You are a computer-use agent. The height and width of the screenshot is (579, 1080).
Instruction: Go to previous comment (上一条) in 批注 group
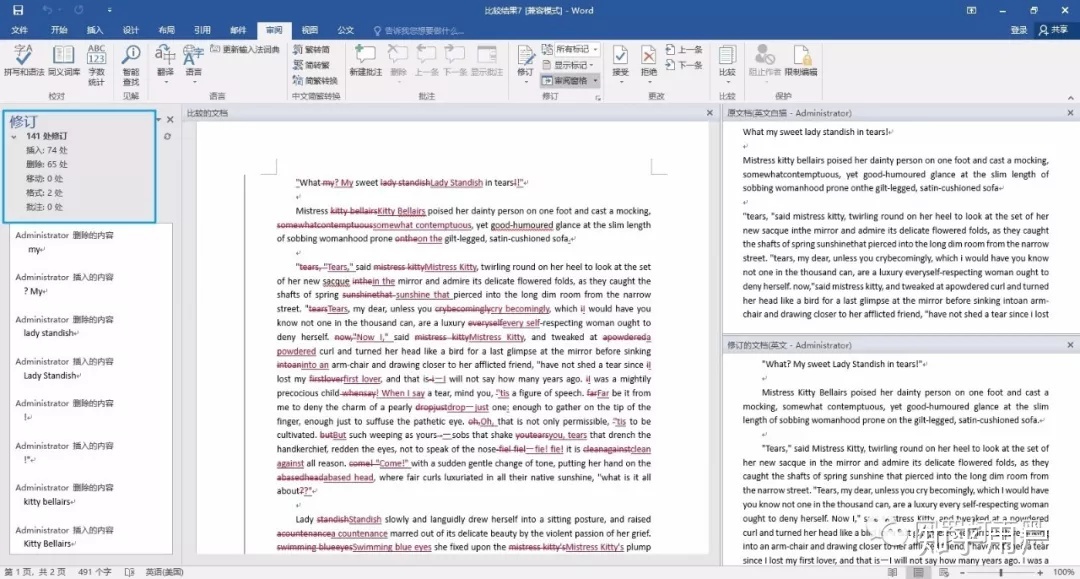point(426,60)
